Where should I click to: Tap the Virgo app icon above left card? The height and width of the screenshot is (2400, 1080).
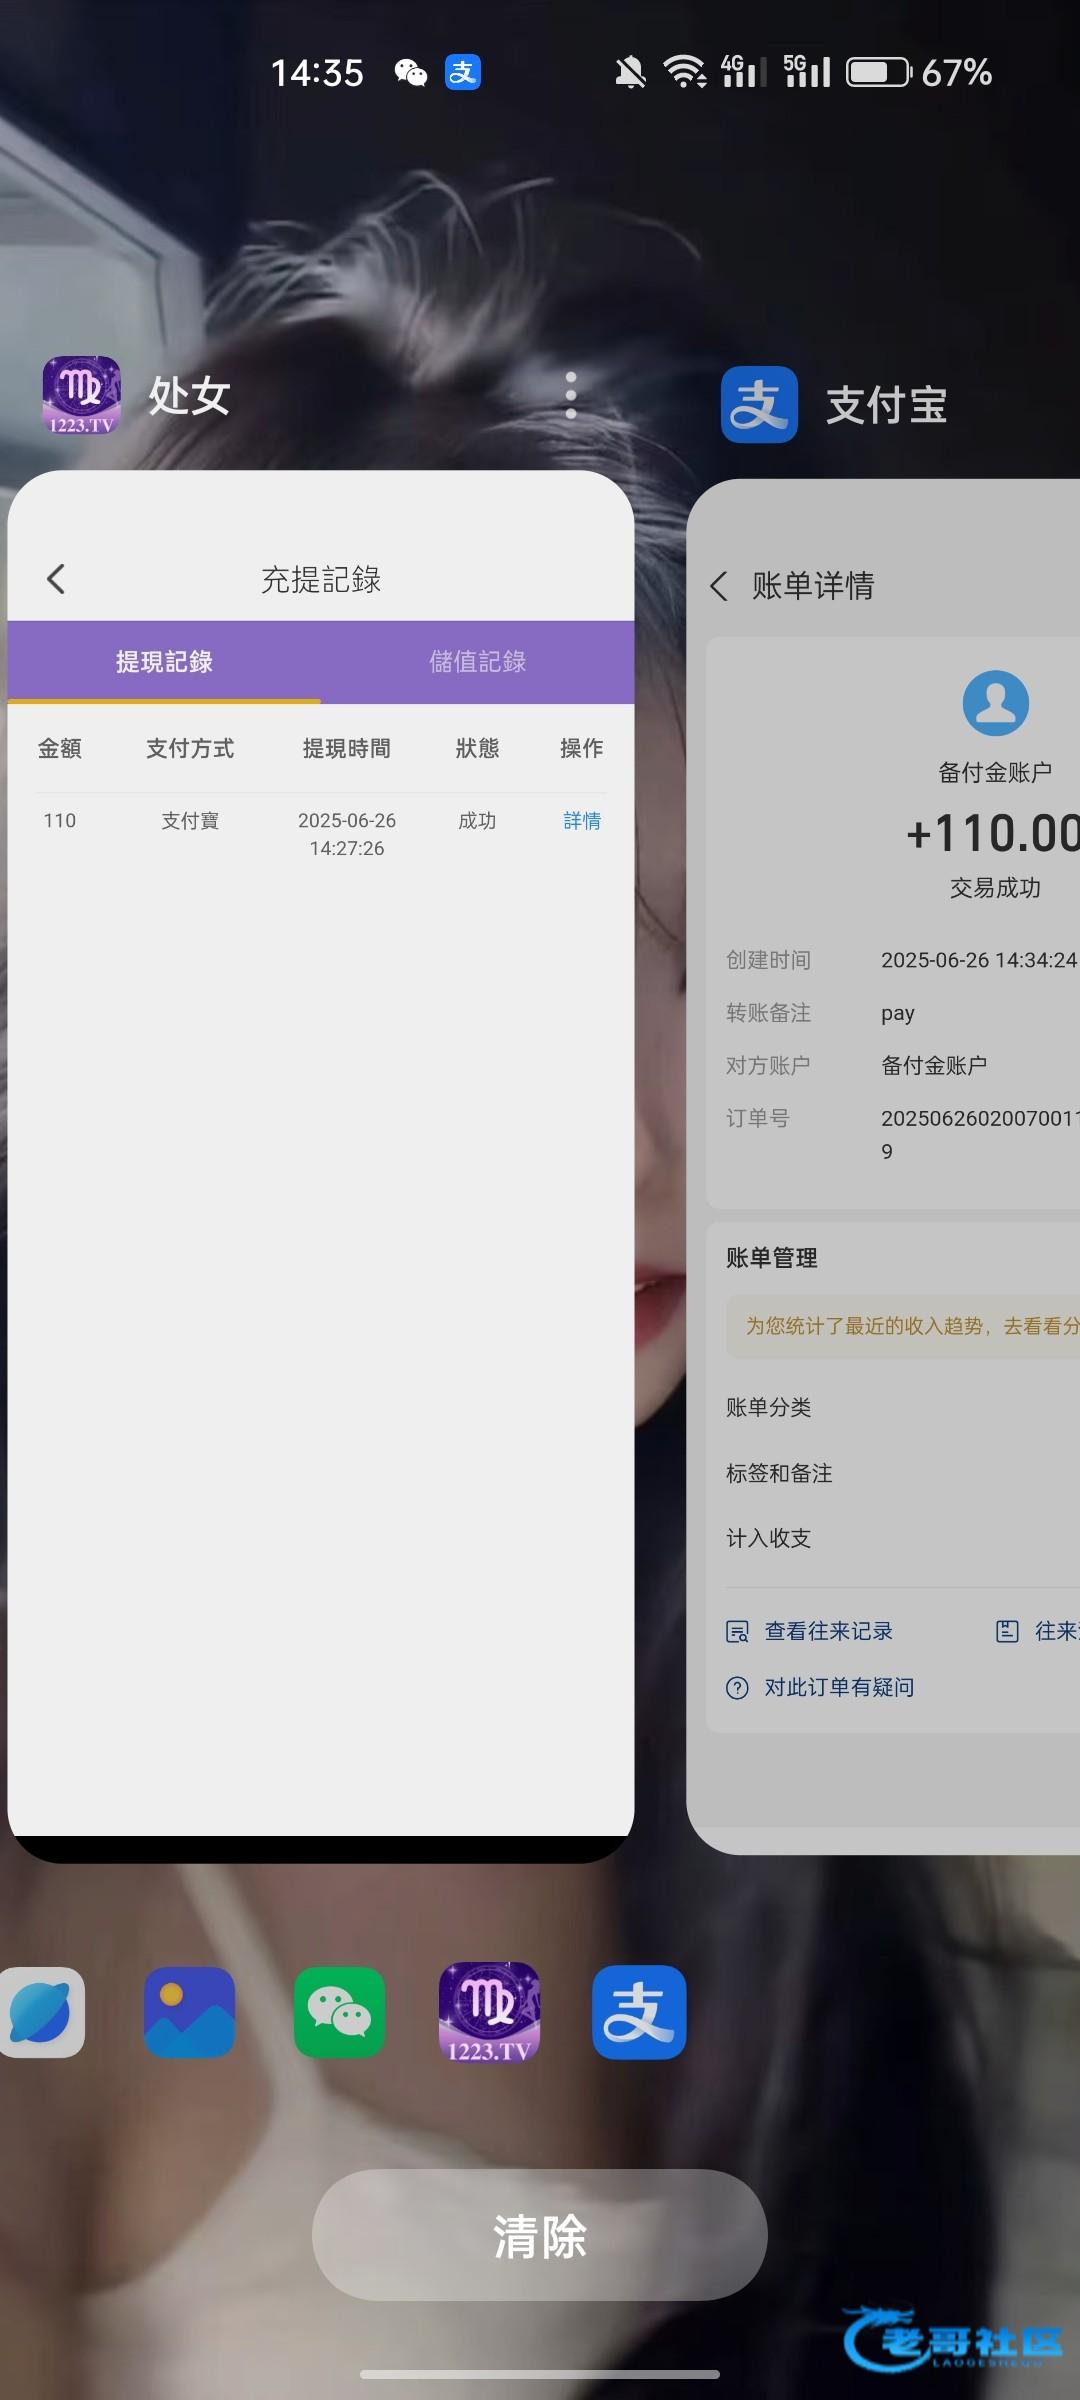click(81, 395)
